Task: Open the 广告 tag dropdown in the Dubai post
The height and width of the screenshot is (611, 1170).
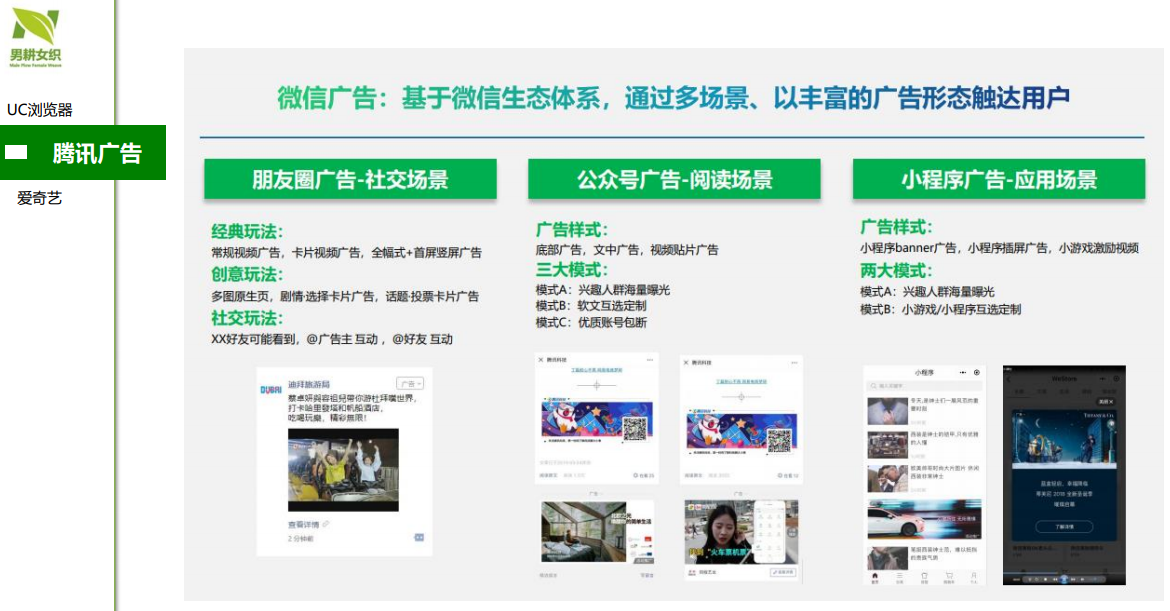Action: [410, 383]
